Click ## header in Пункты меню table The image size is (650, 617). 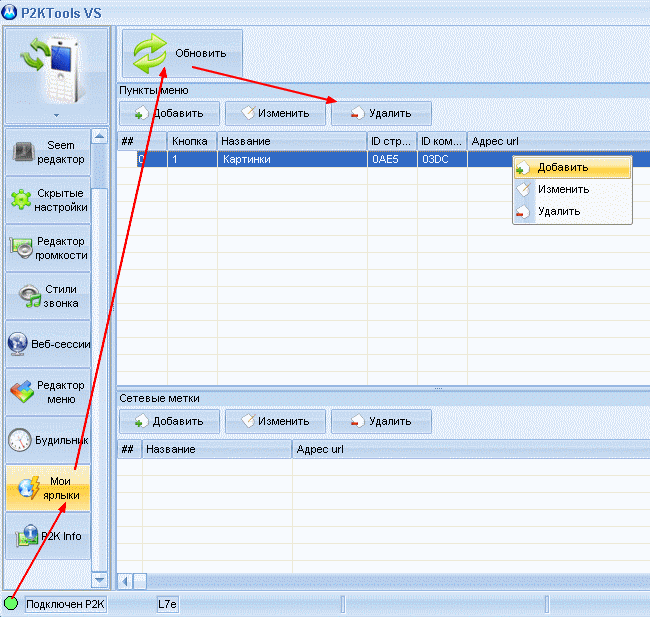point(142,141)
